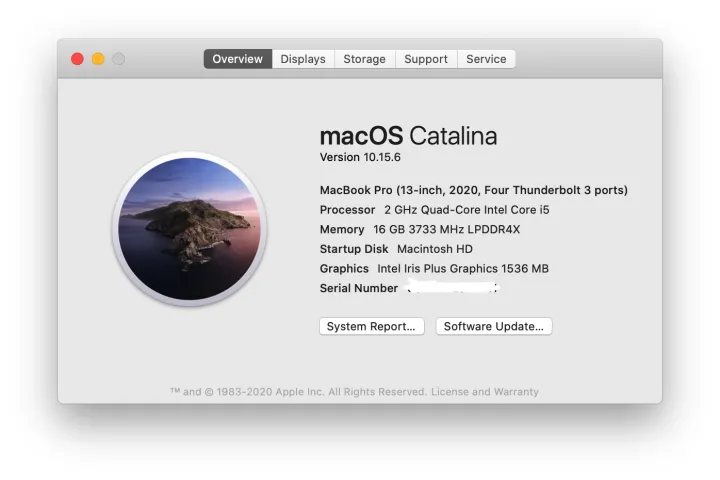Screen dimensions: 720x480
Task: Close the window with the red button
Action: click(x=77, y=59)
